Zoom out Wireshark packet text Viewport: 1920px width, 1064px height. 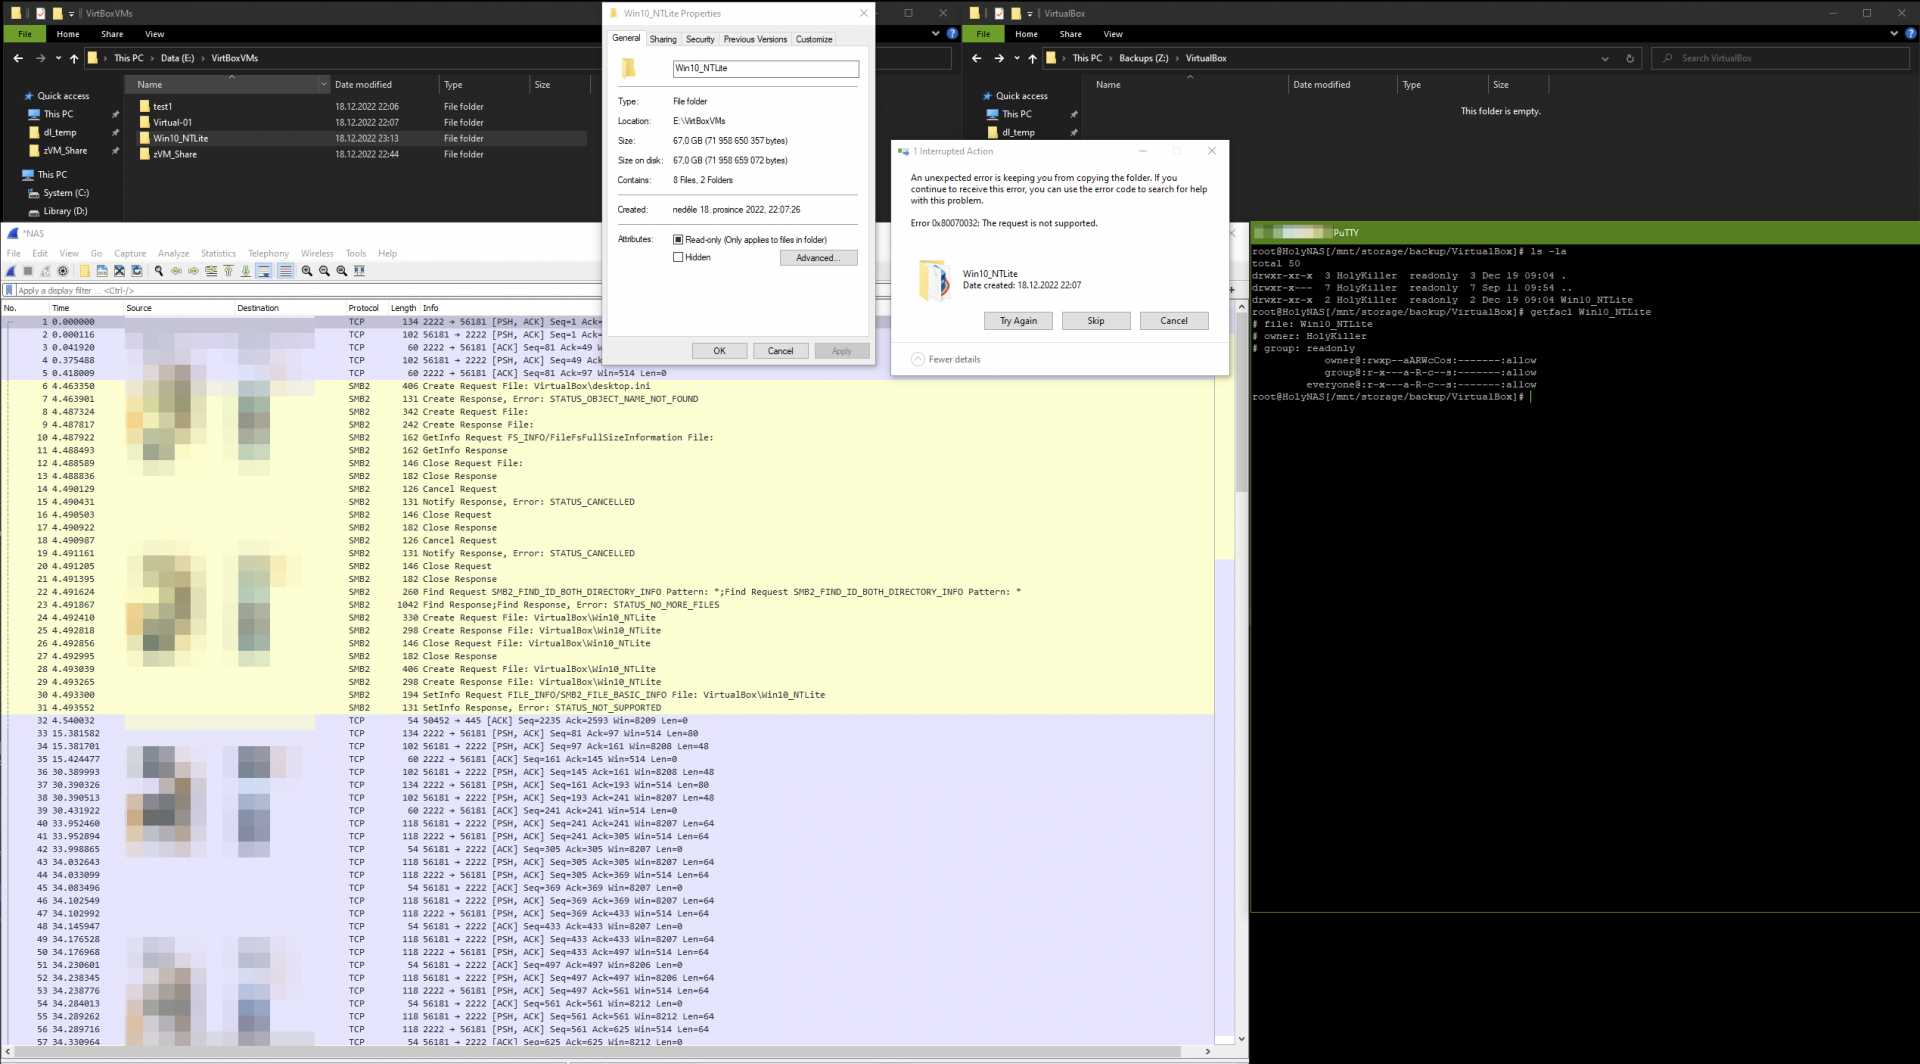[x=324, y=271]
